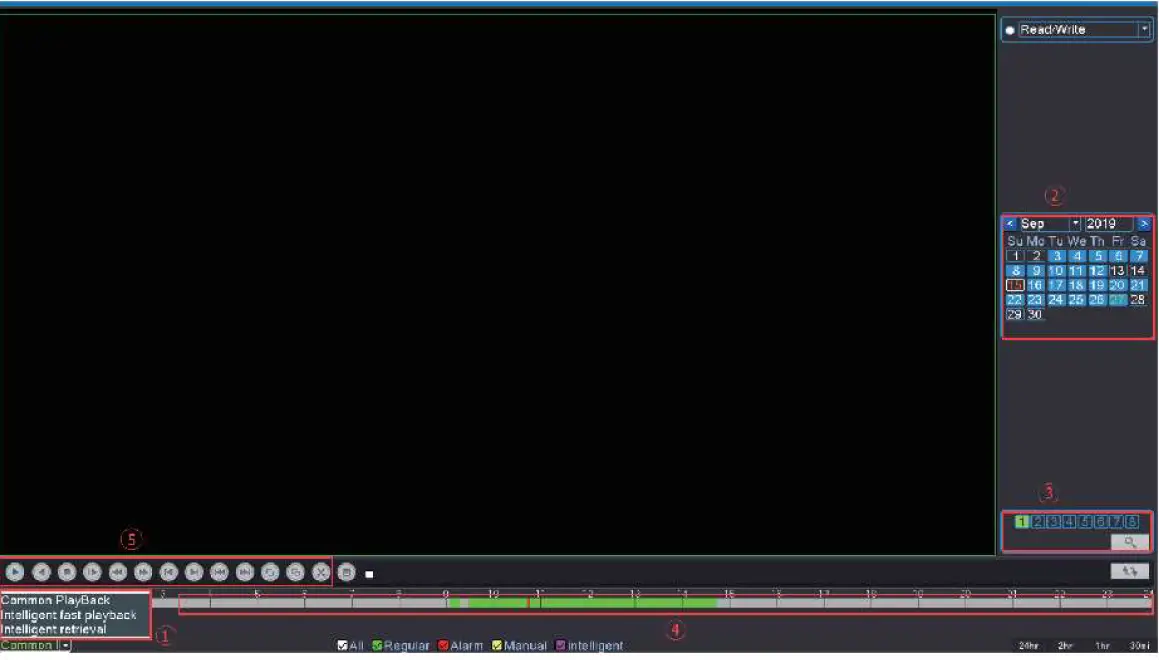Set timeline scale to 24hr
Image resolution: width=1159 pixels, height=660 pixels.
[1028, 646]
